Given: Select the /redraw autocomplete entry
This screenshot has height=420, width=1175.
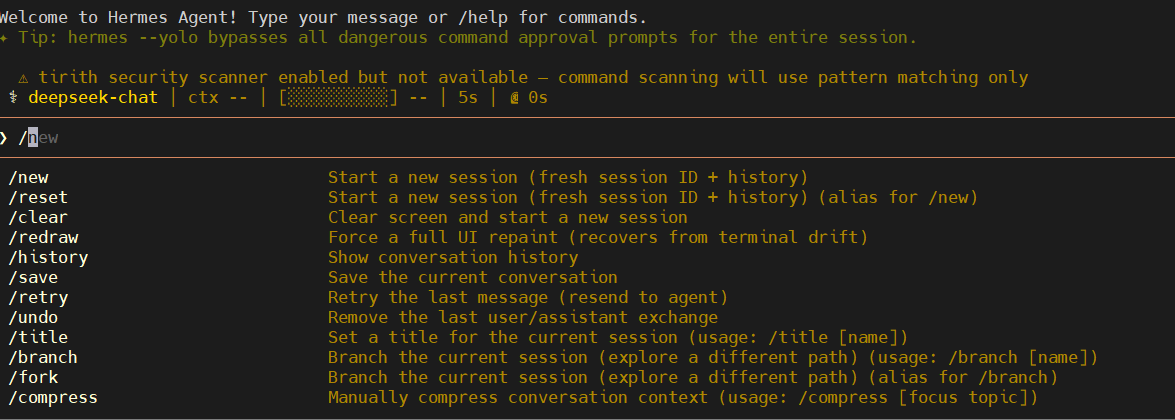Looking at the screenshot, I should (43, 237).
